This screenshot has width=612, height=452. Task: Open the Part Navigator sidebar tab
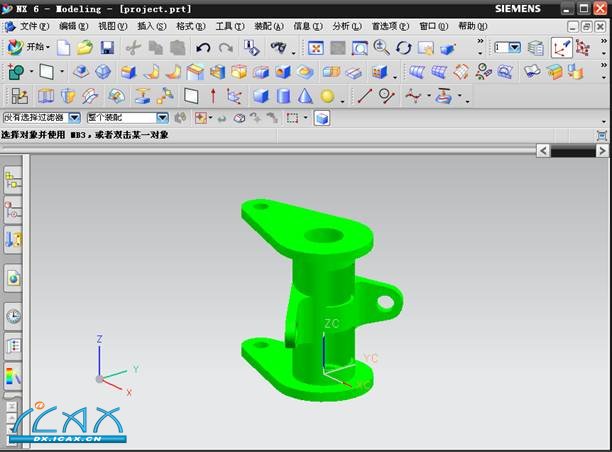pyautogui.click(x=13, y=210)
